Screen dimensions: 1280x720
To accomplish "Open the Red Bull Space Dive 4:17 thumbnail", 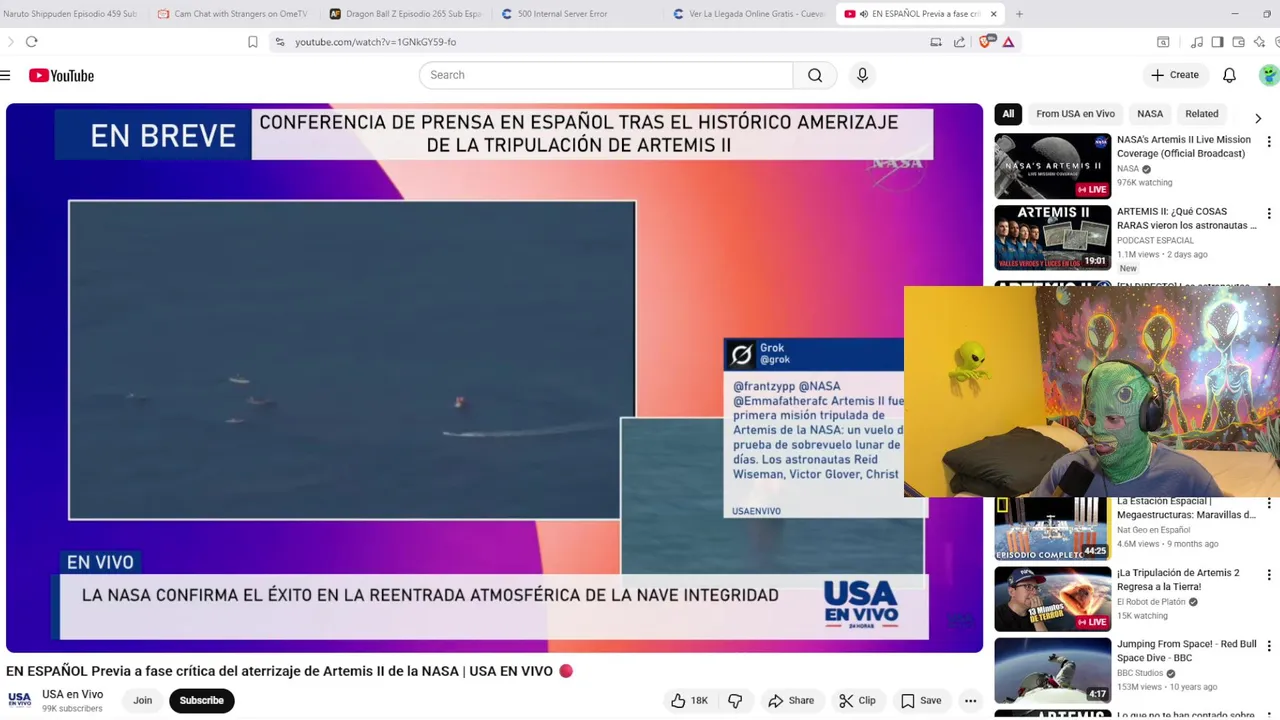I will pyautogui.click(x=1052, y=671).
